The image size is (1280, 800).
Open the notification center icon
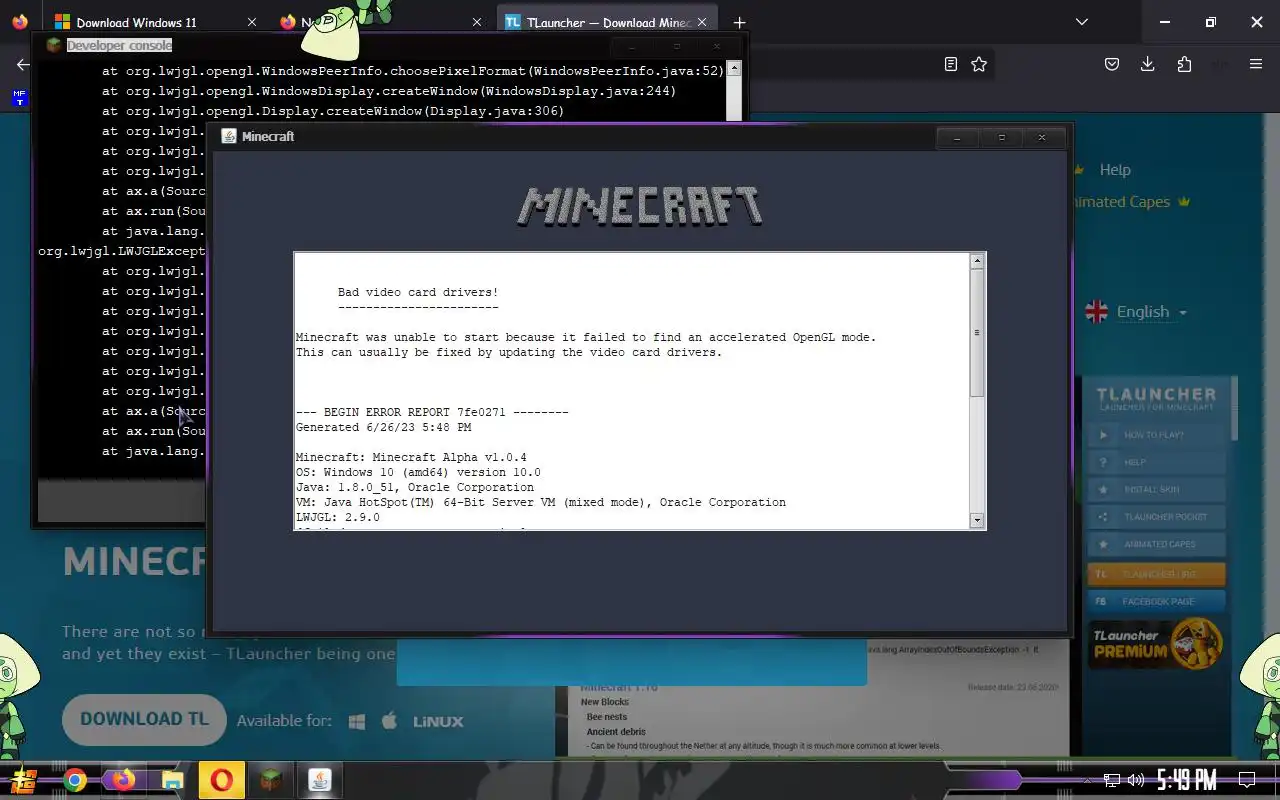click(x=1247, y=780)
